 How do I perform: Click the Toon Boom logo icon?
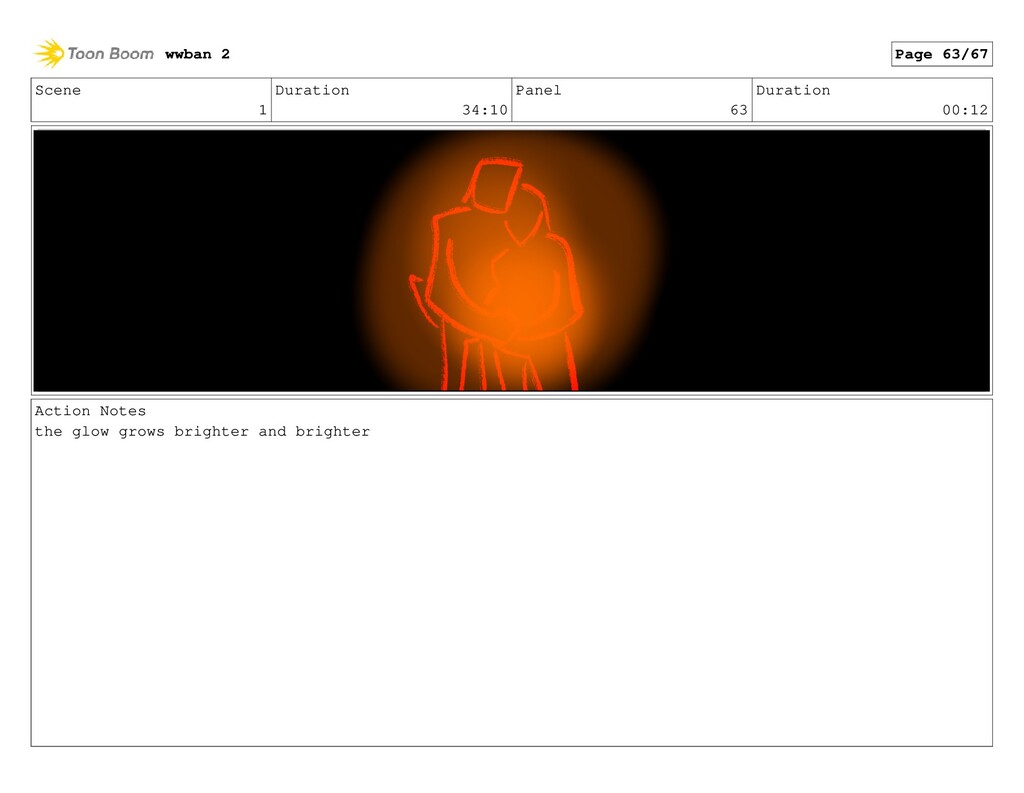pyautogui.click(x=49, y=54)
